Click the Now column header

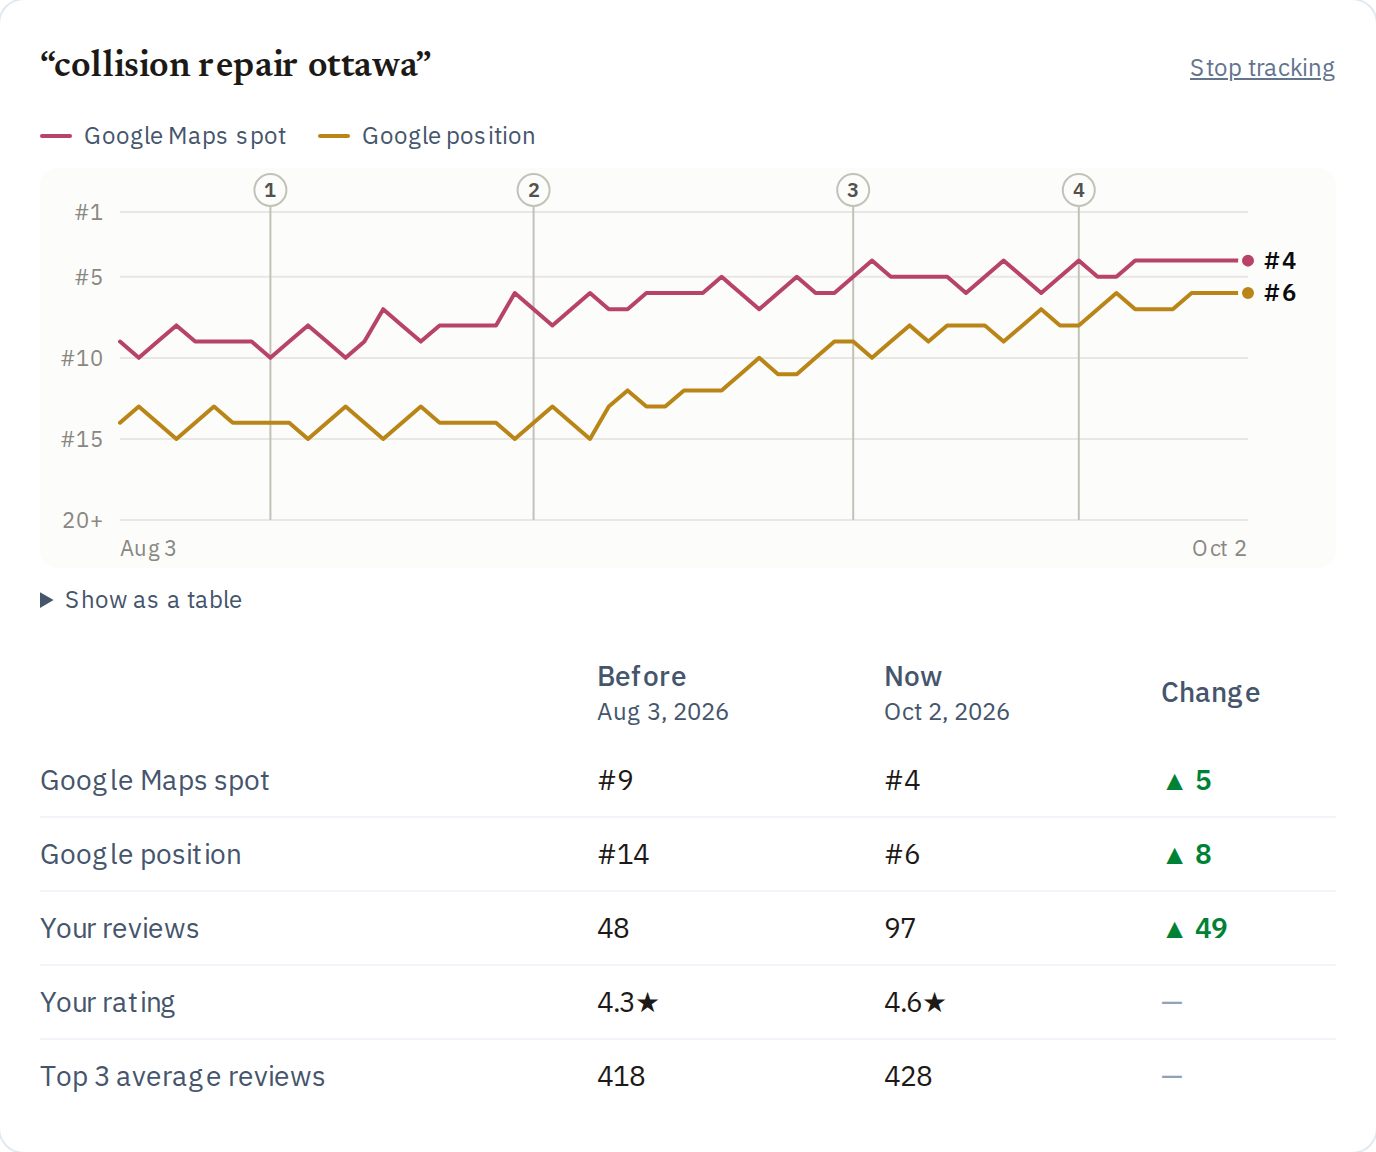tap(913, 677)
